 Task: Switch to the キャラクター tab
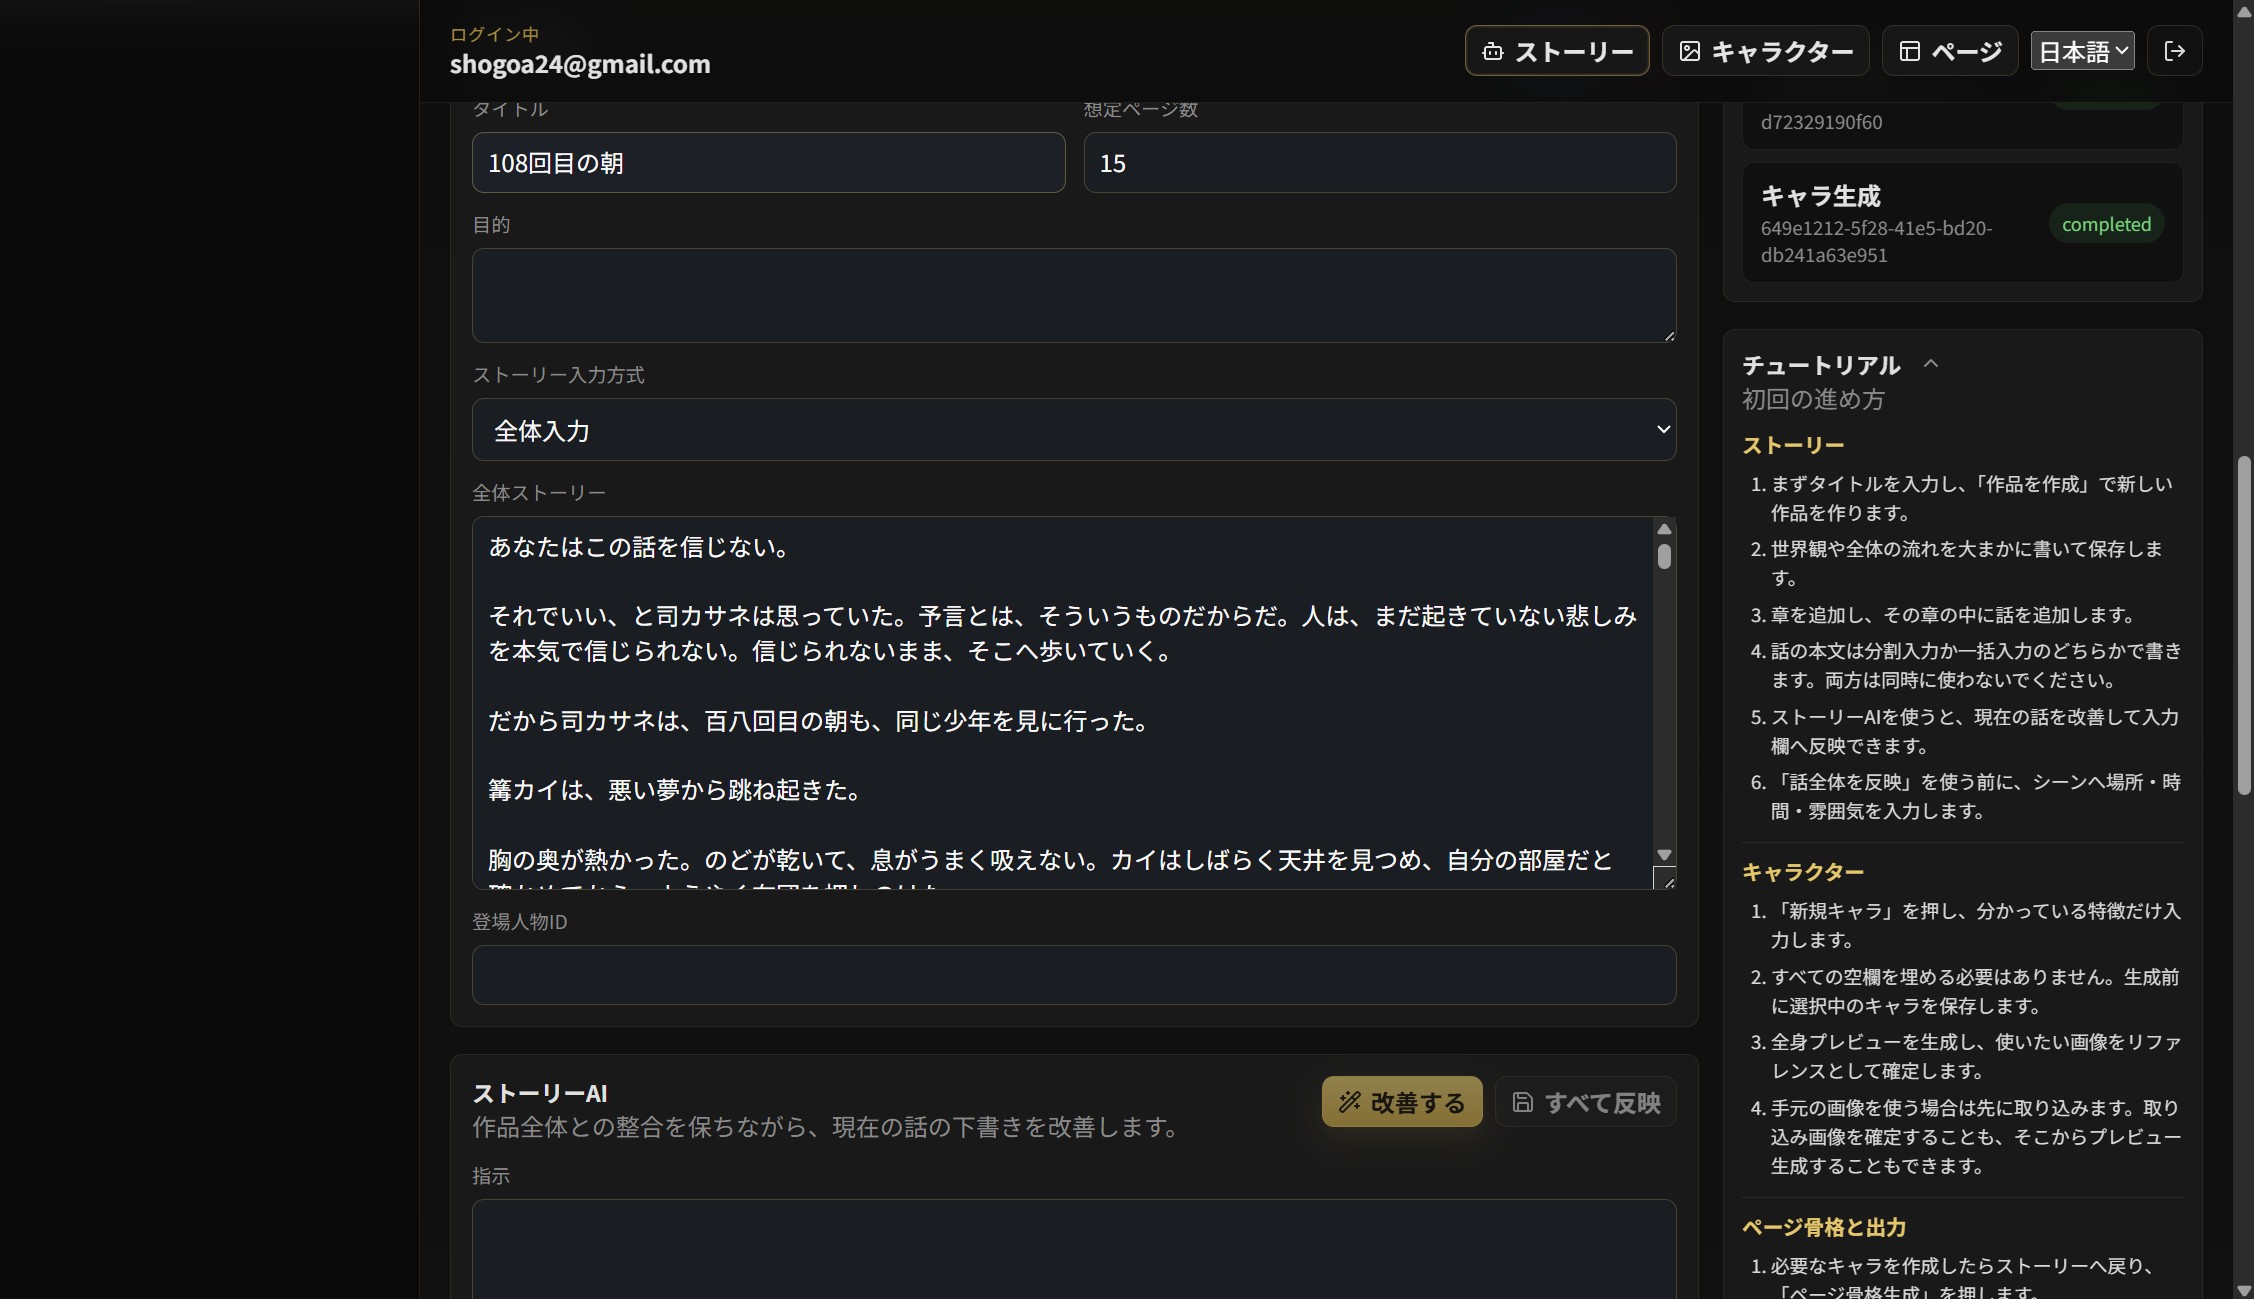tap(1765, 51)
